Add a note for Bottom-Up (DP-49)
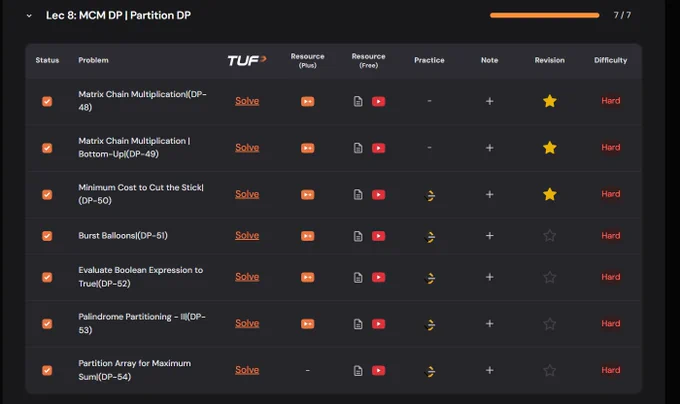Viewport: 680px width, 404px height. [490, 148]
